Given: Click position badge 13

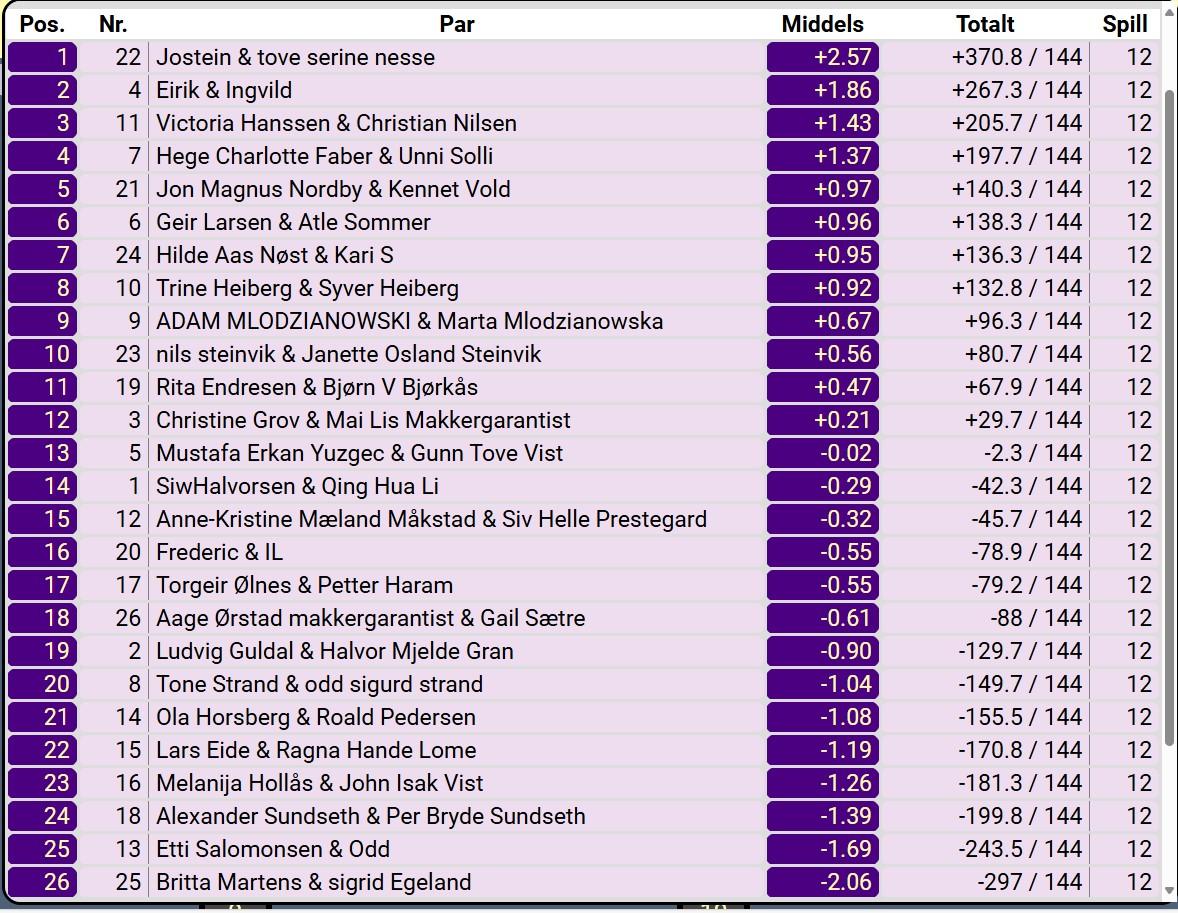Looking at the screenshot, I should pos(43,453).
